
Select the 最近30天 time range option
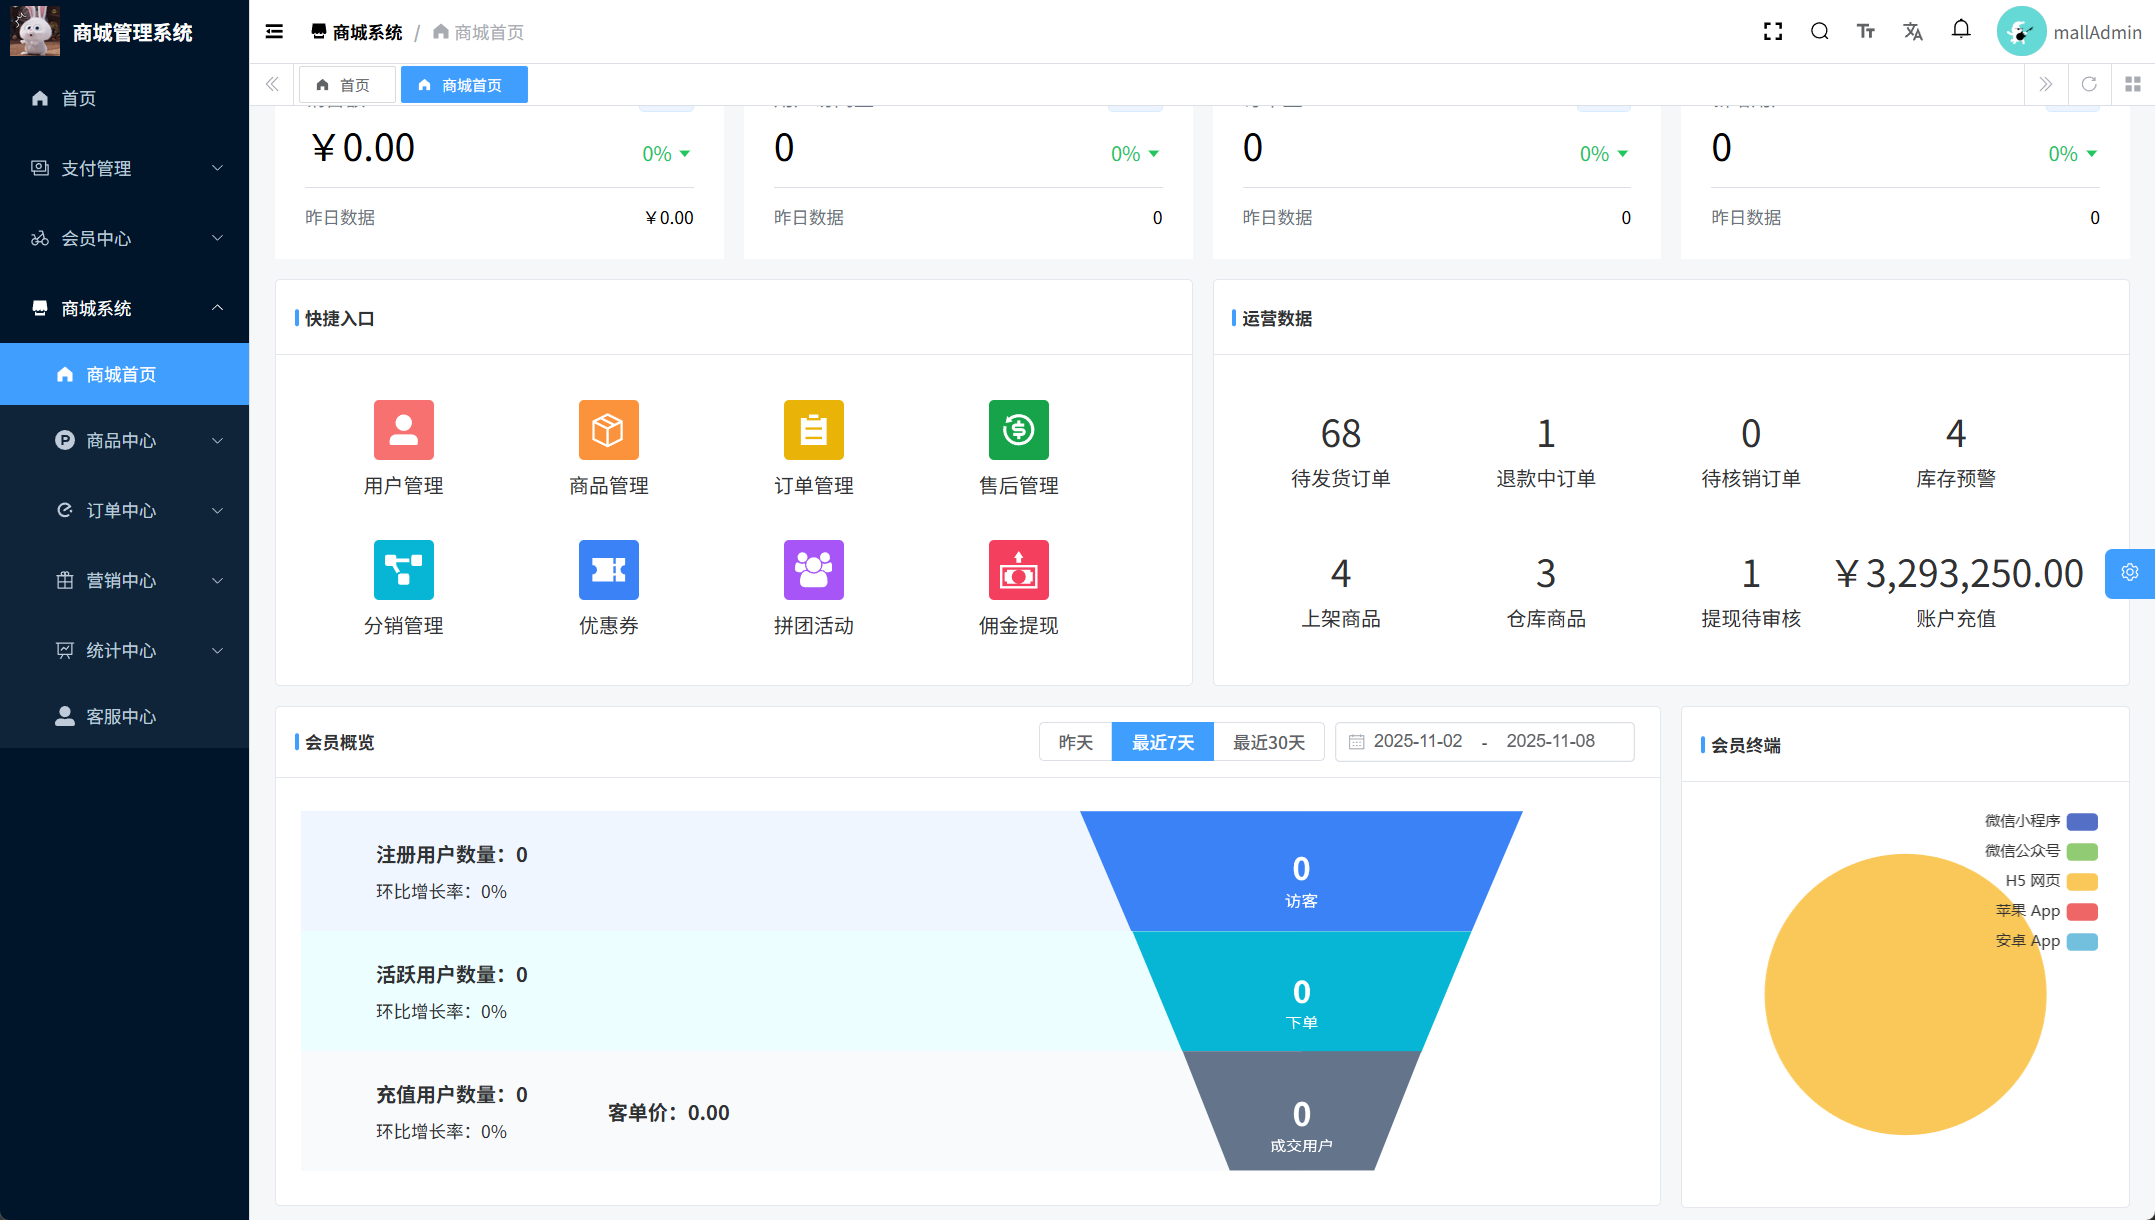pyautogui.click(x=1268, y=742)
